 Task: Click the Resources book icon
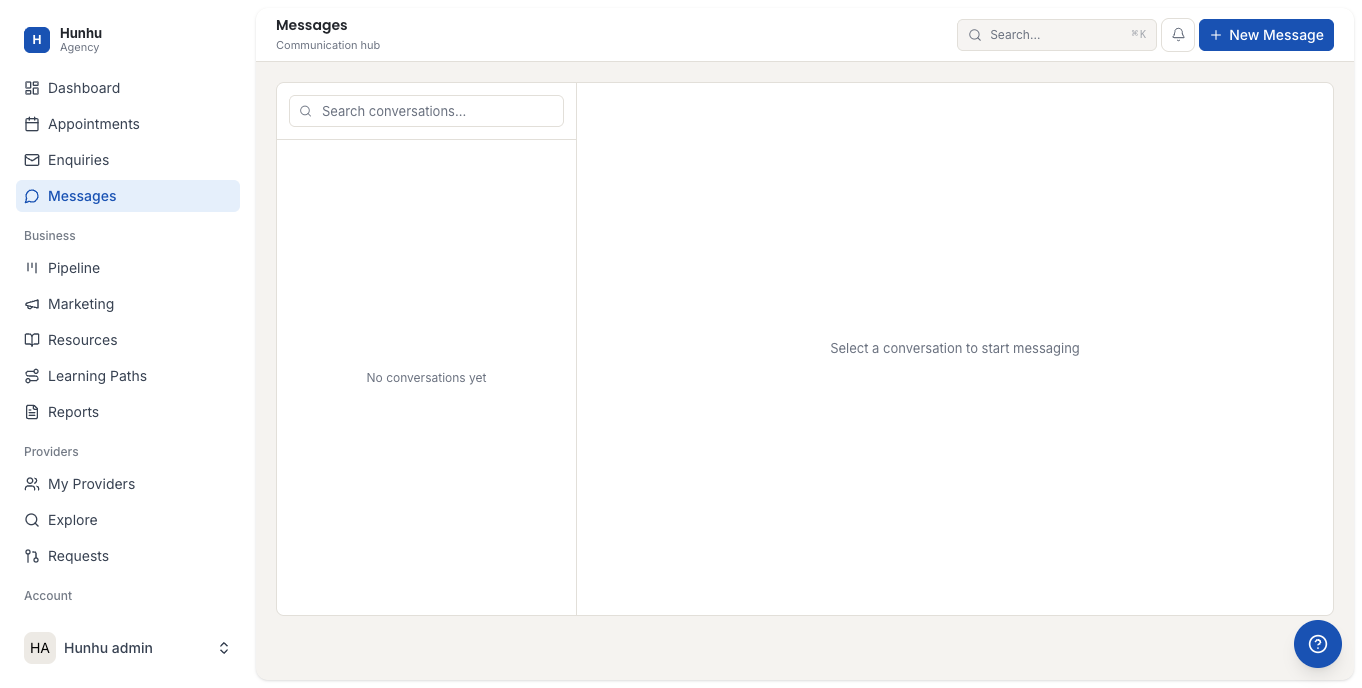click(x=32, y=340)
